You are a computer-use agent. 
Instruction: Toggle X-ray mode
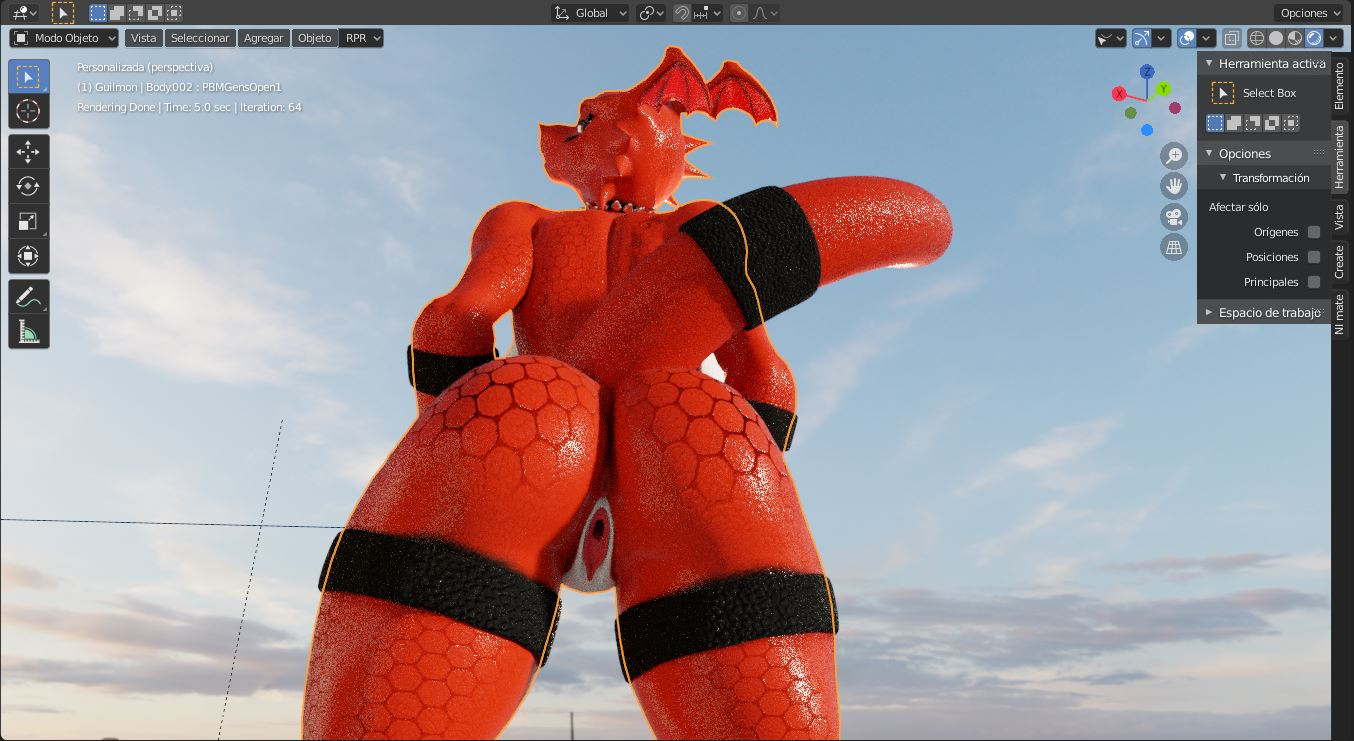point(1232,38)
